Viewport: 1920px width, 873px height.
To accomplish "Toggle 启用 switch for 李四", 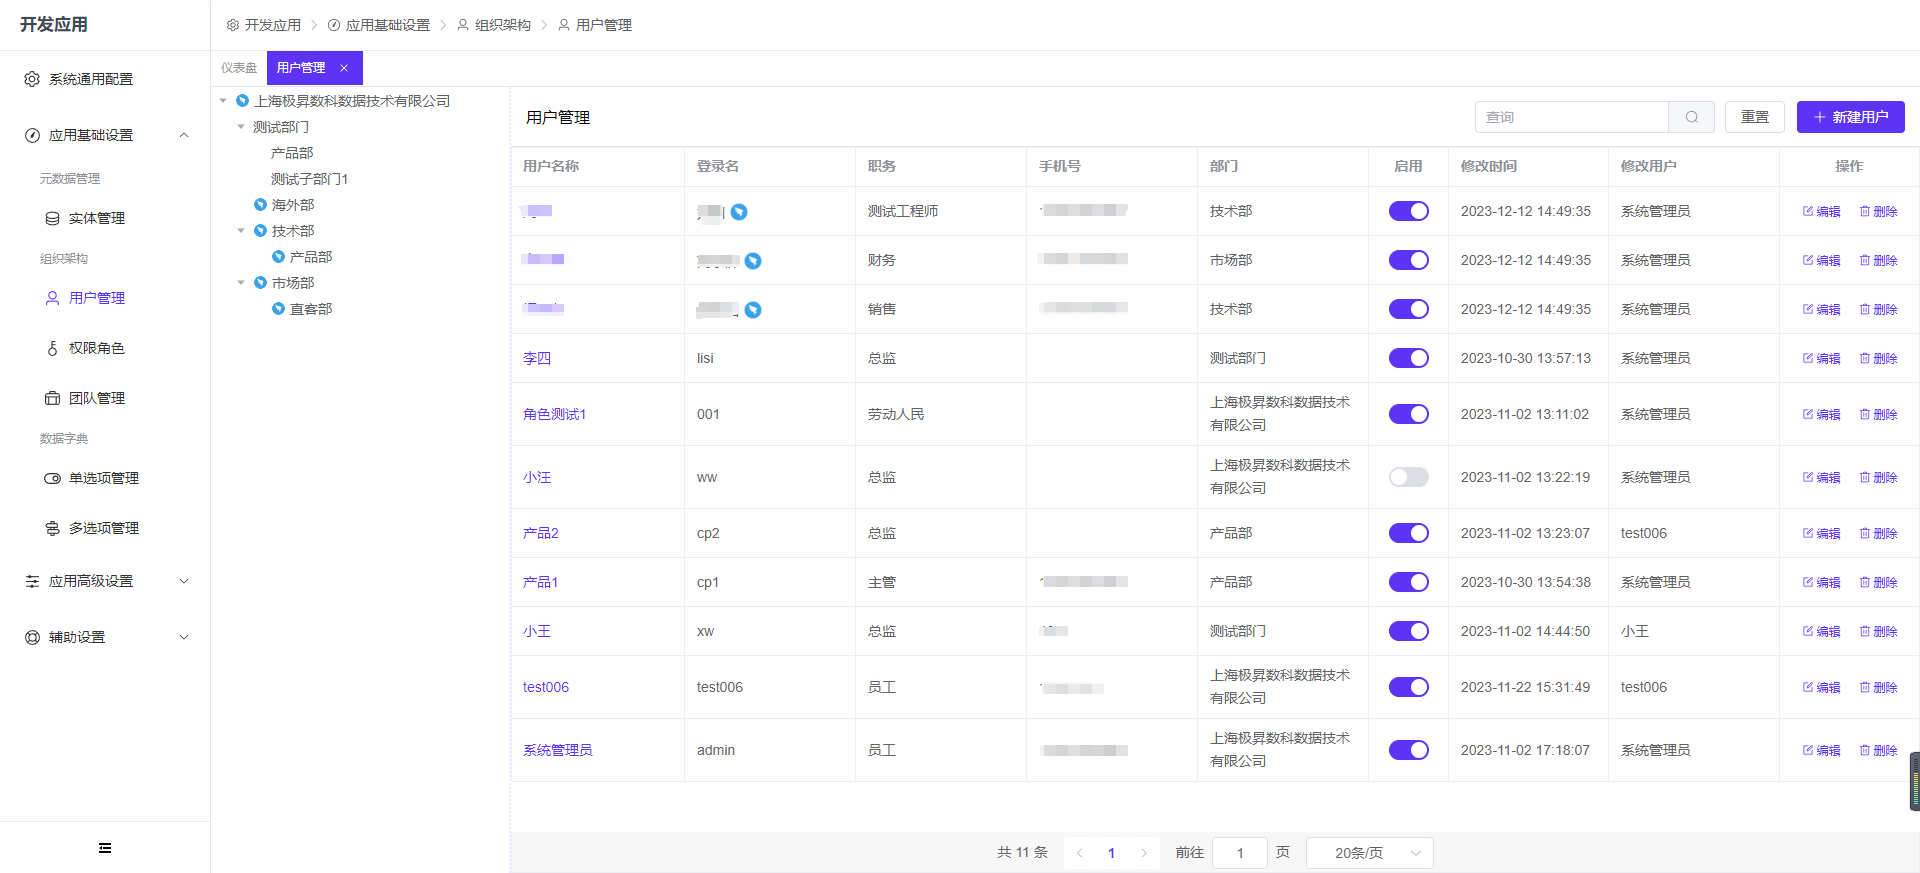I will [1408, 358].
